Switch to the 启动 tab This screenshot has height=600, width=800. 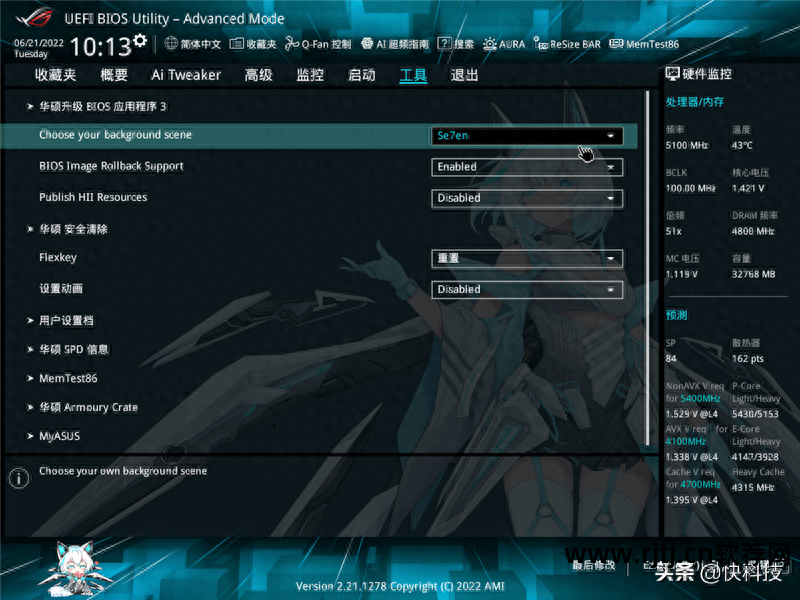click(x=362, y=75)
